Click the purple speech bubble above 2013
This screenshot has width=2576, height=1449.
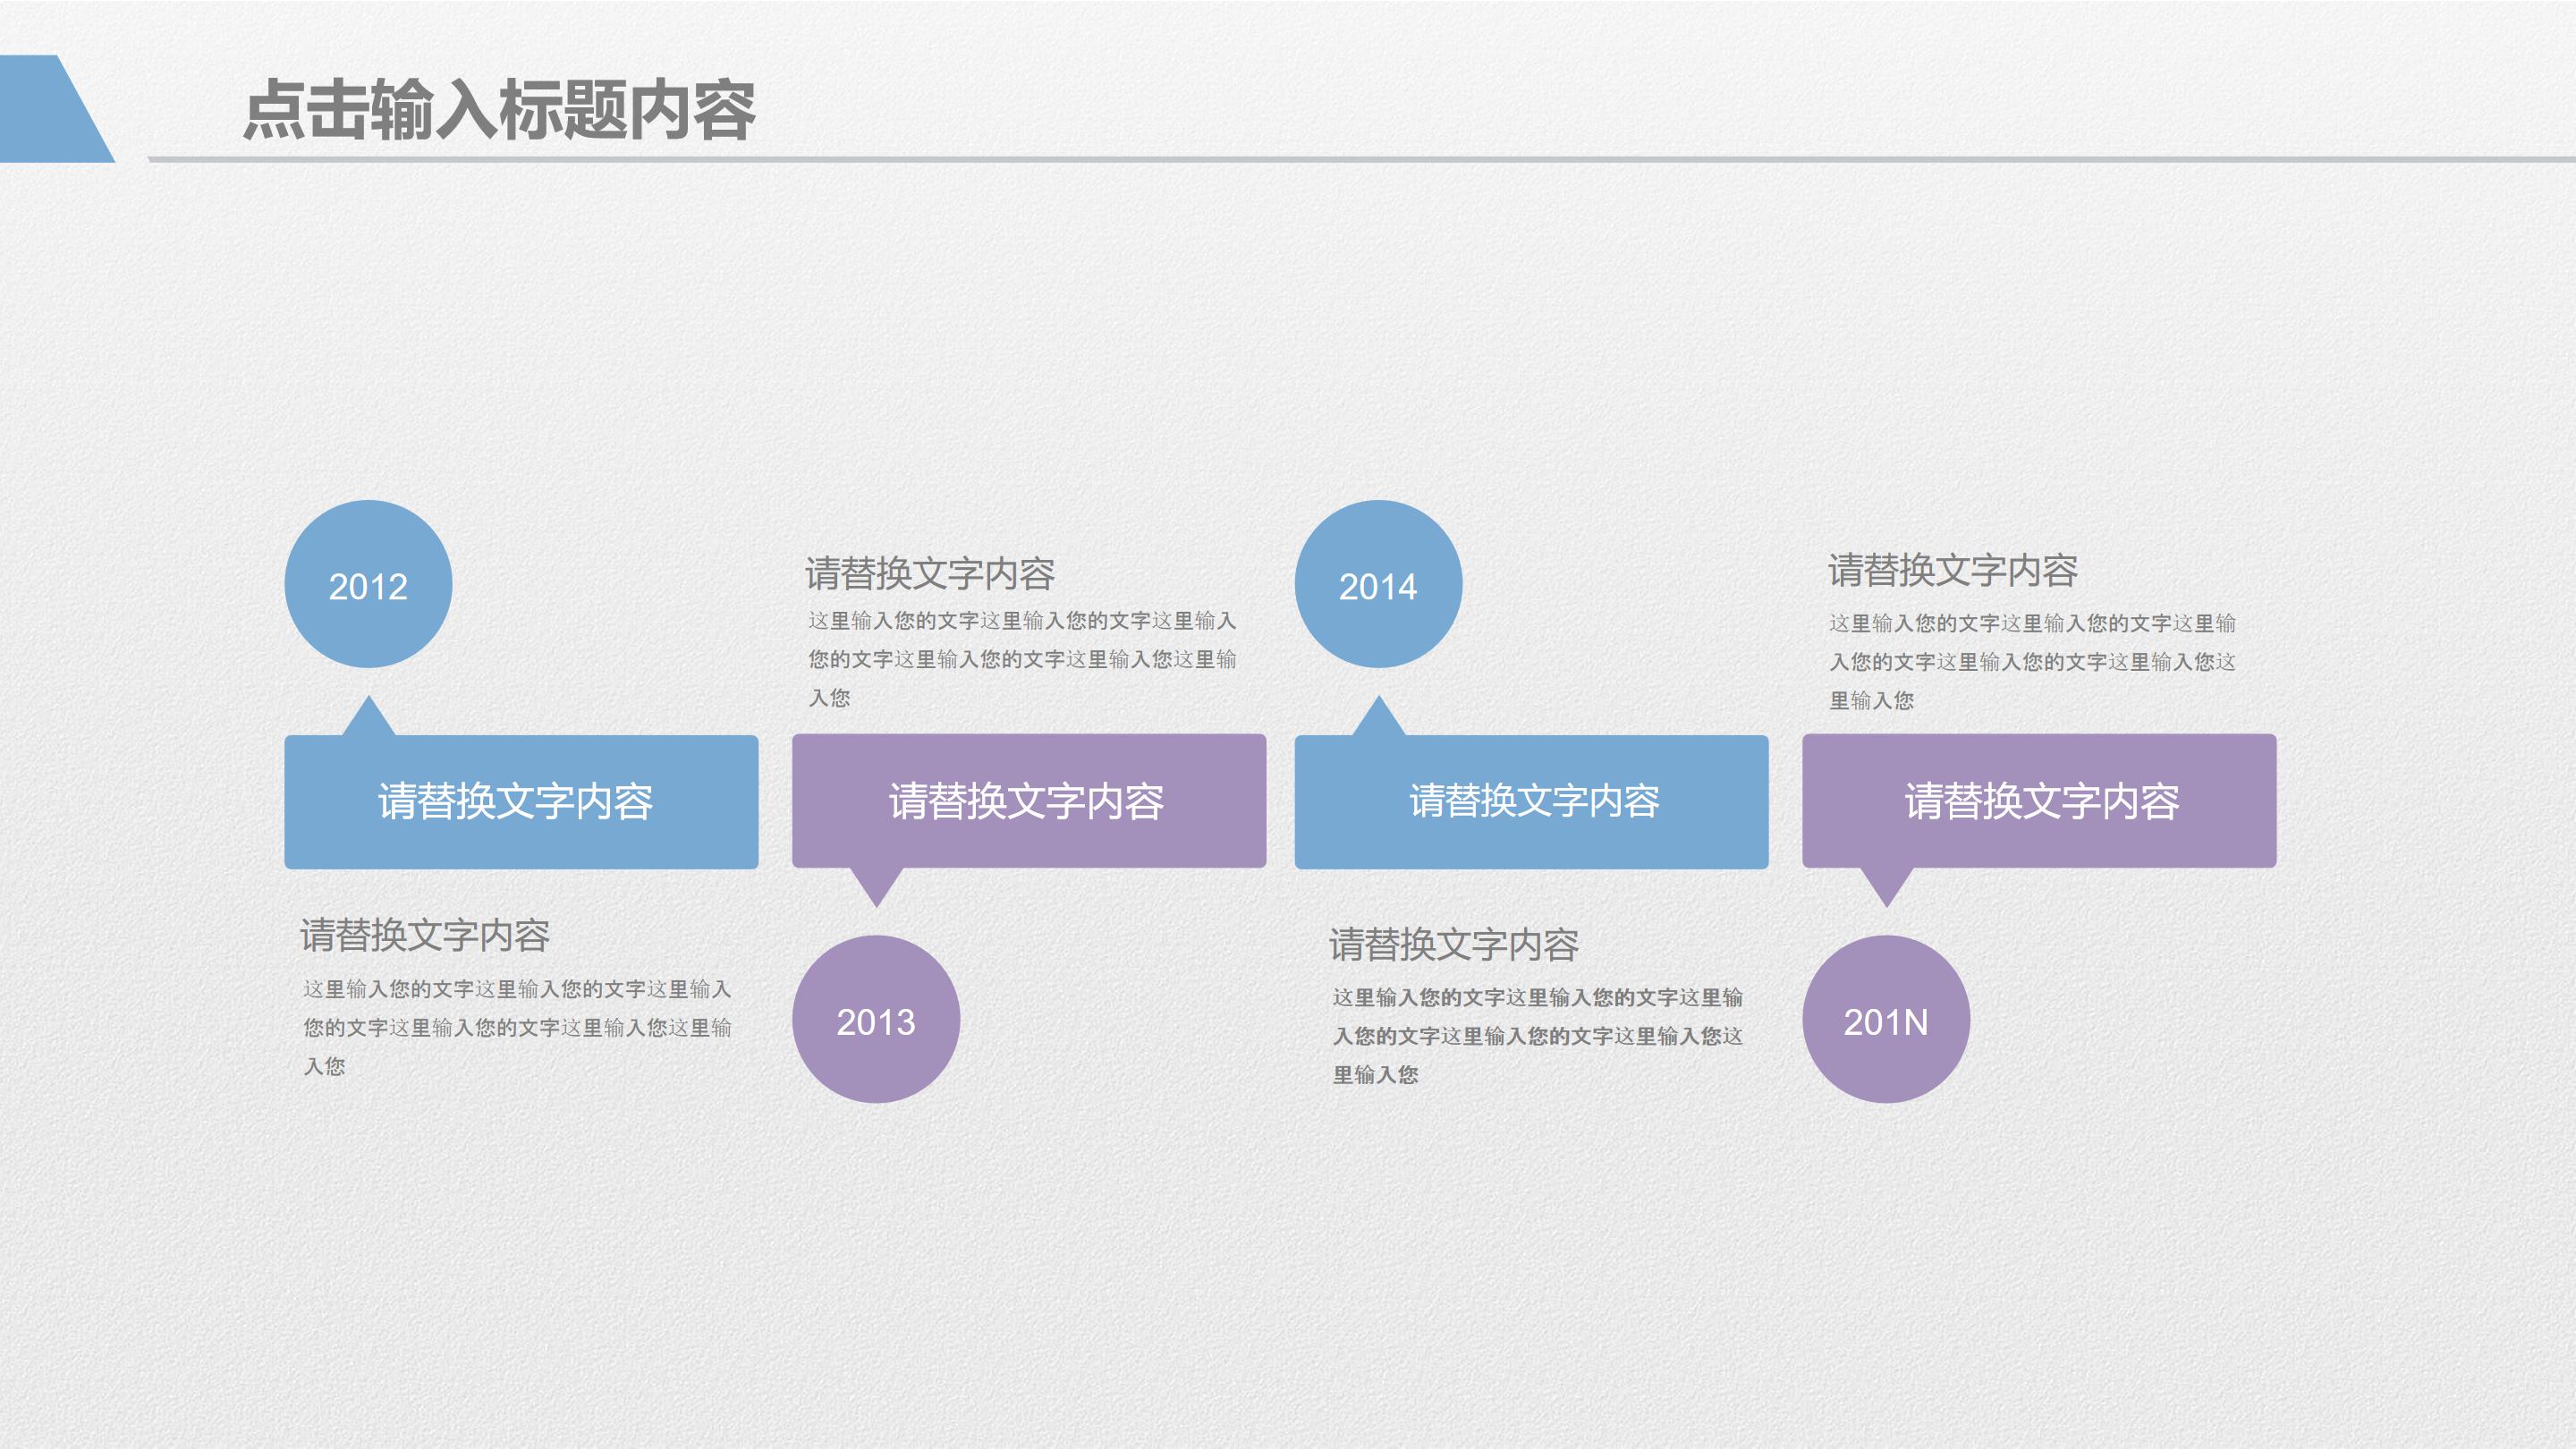[x=1032, y=800]
